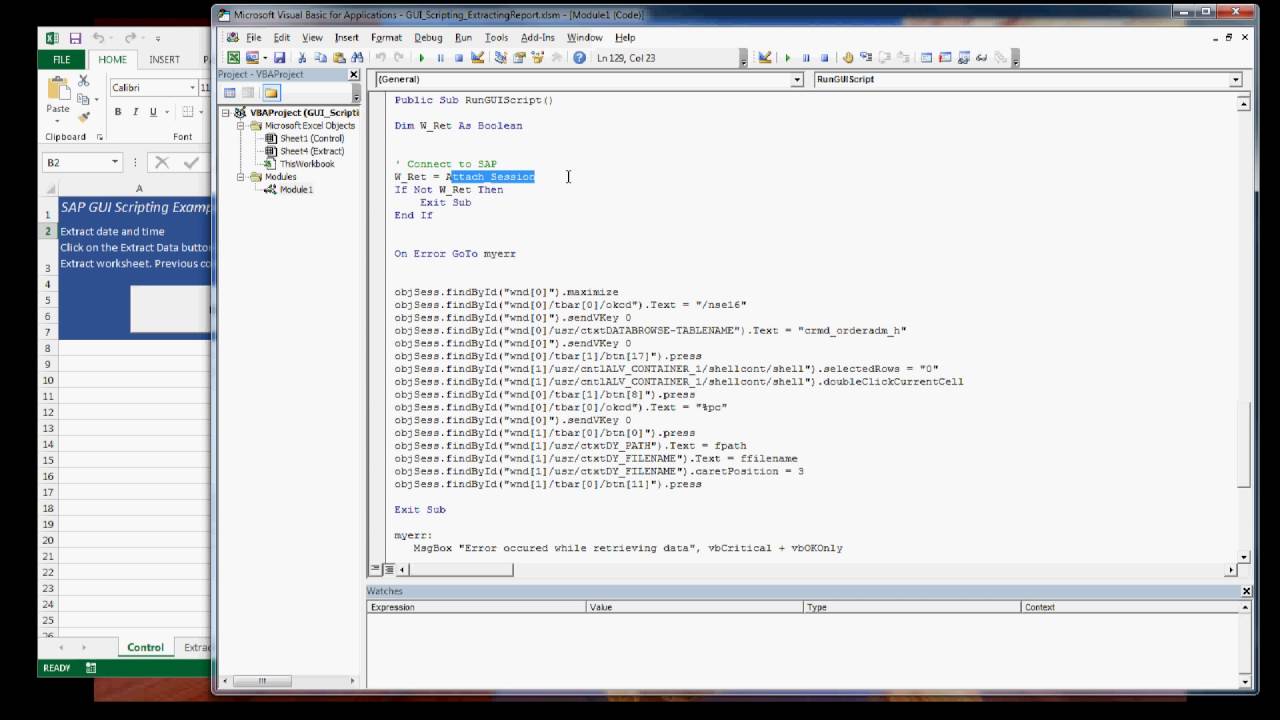The width and height of the screenshot is (1280, 720).
Task: Open the Edit menu in VBA editor
Action: point(282,37)
